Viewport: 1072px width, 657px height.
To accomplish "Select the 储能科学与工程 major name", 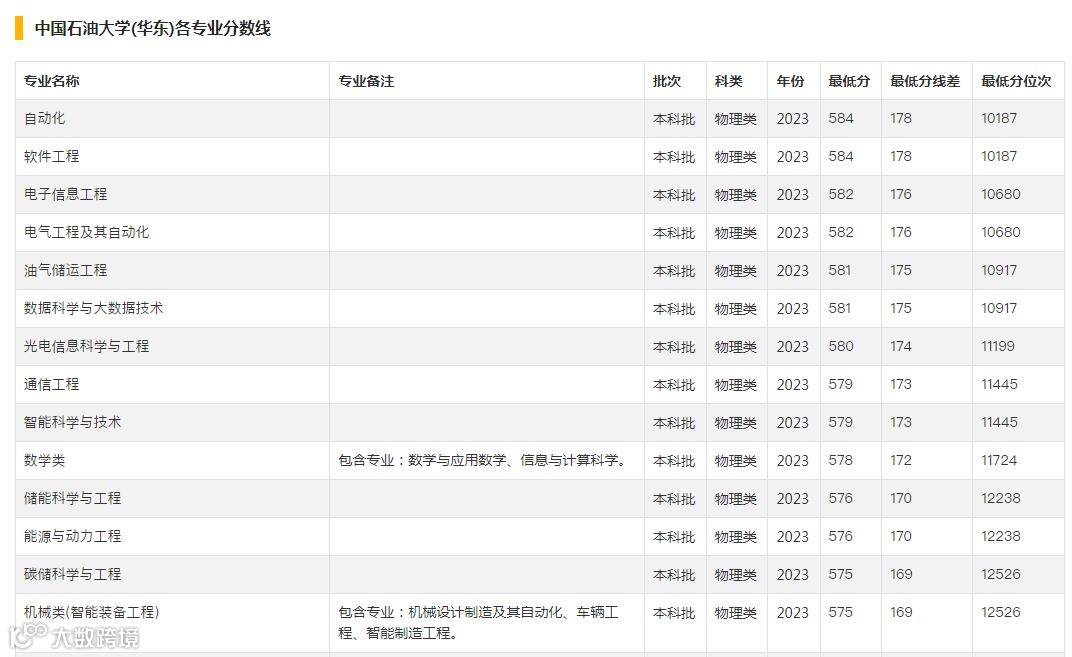I will tap(72, 498).
